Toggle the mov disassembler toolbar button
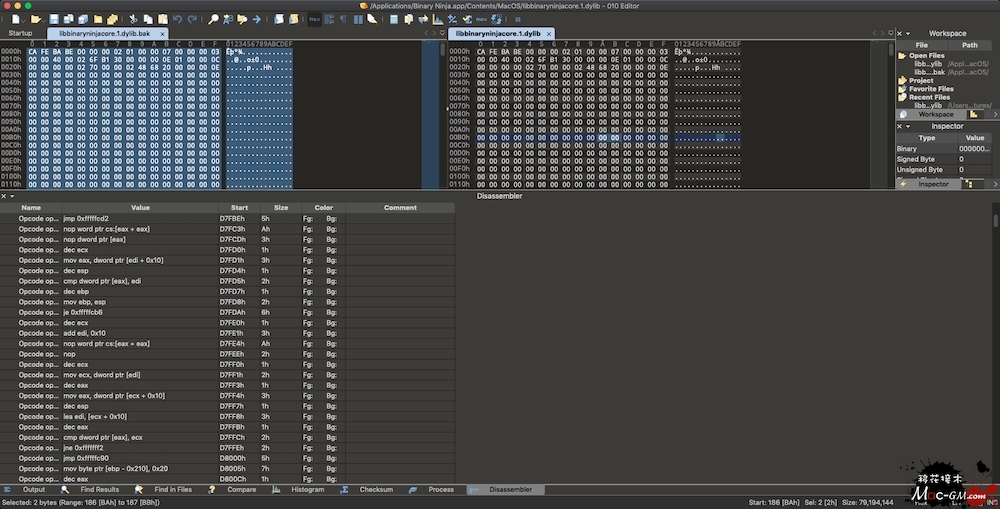1000x509 pixels. point(481,19)
